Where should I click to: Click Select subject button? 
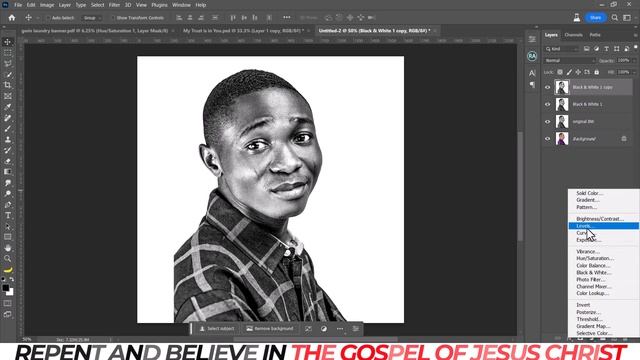coord(216,329)
